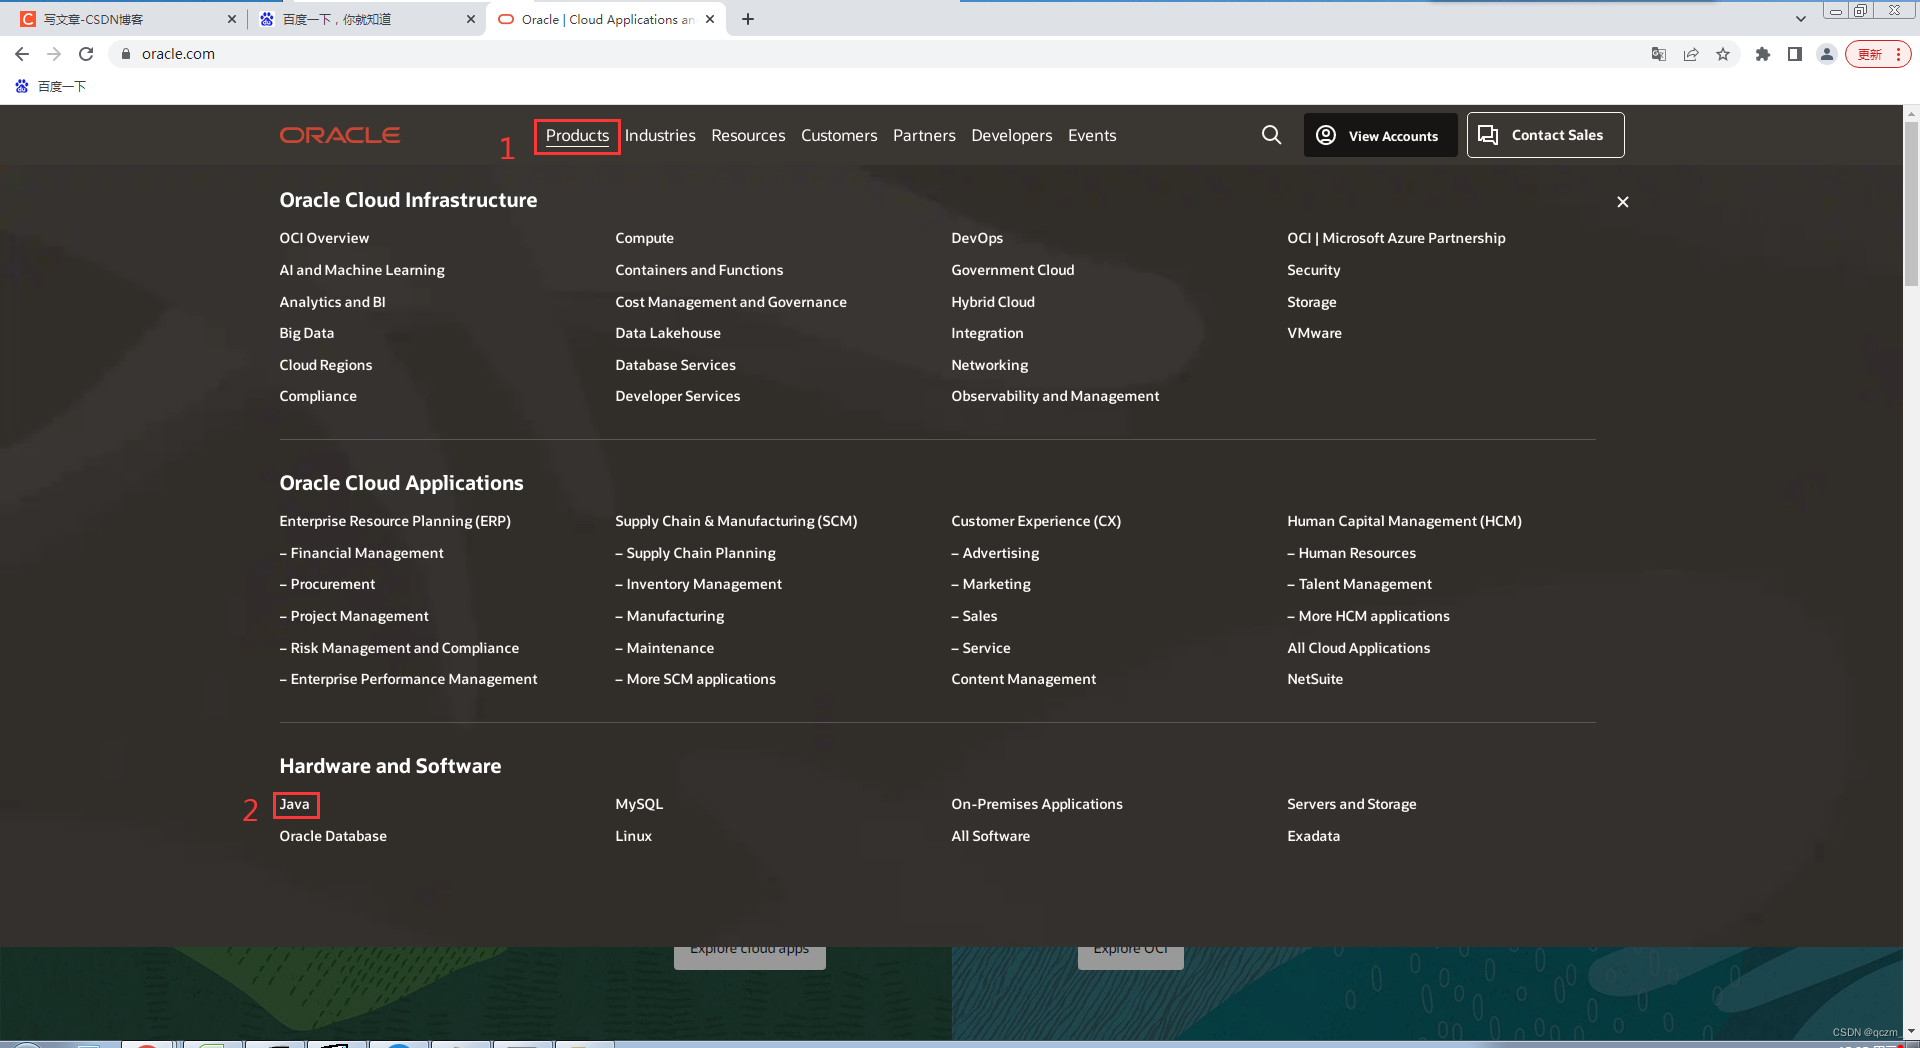Switch to the Baidu tab
Screen dimensions: 1920x1048
click(x=365, y=19)
